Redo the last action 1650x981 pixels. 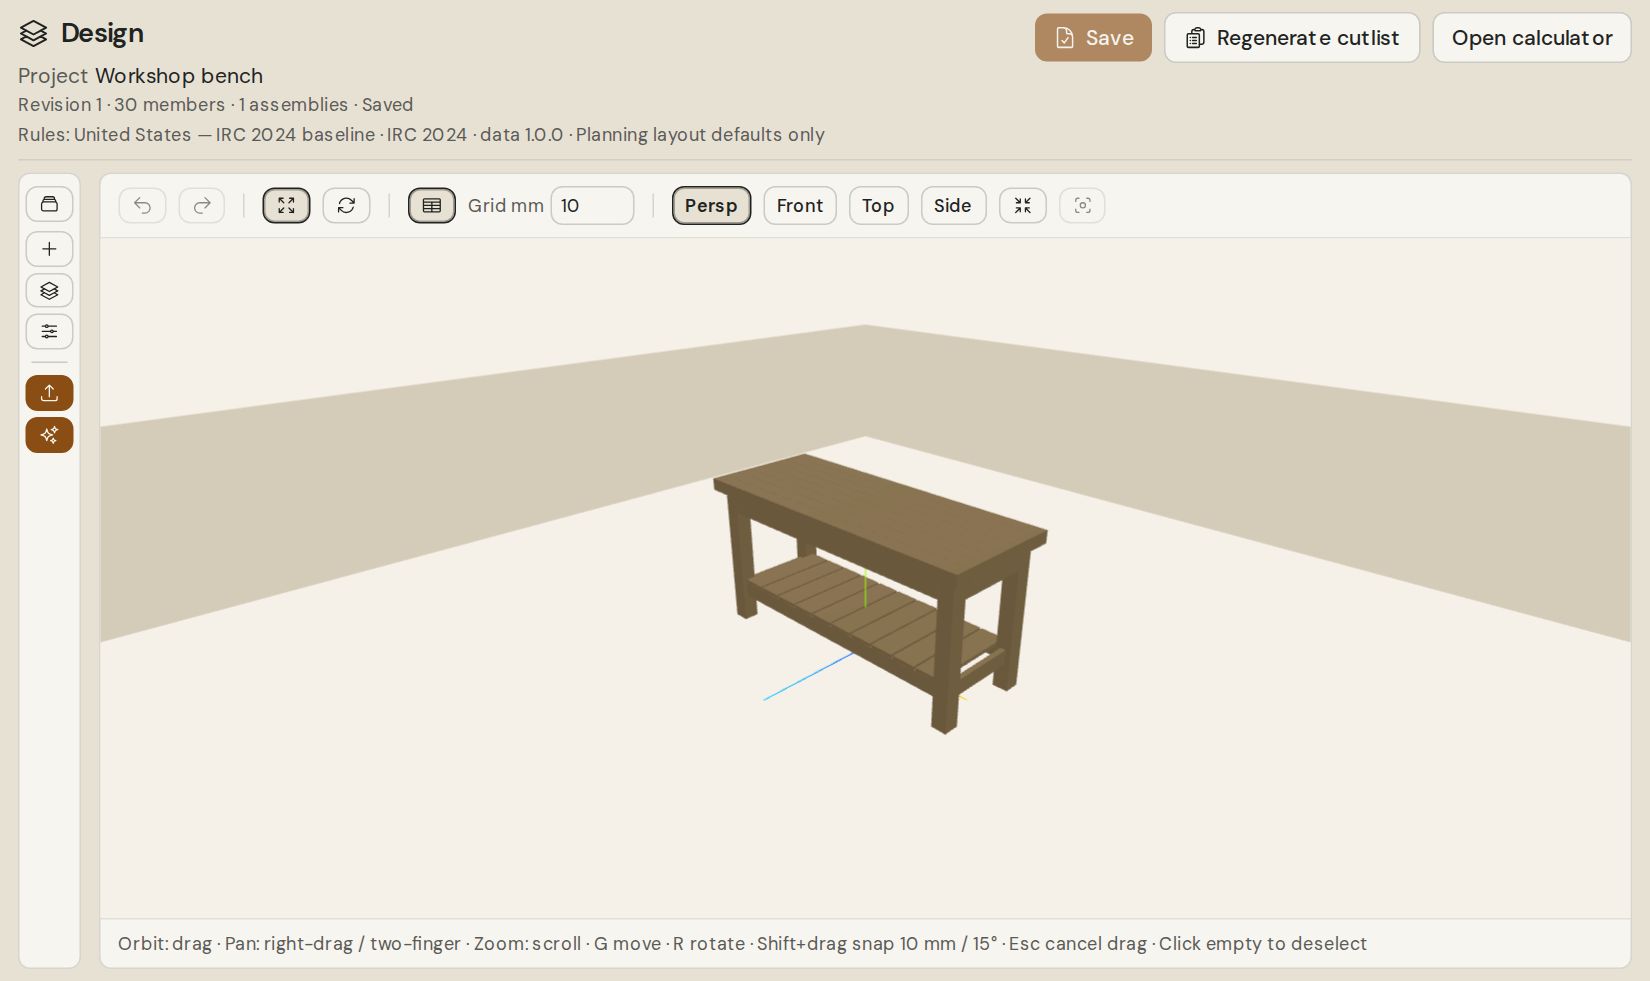(x=201, y=206)
